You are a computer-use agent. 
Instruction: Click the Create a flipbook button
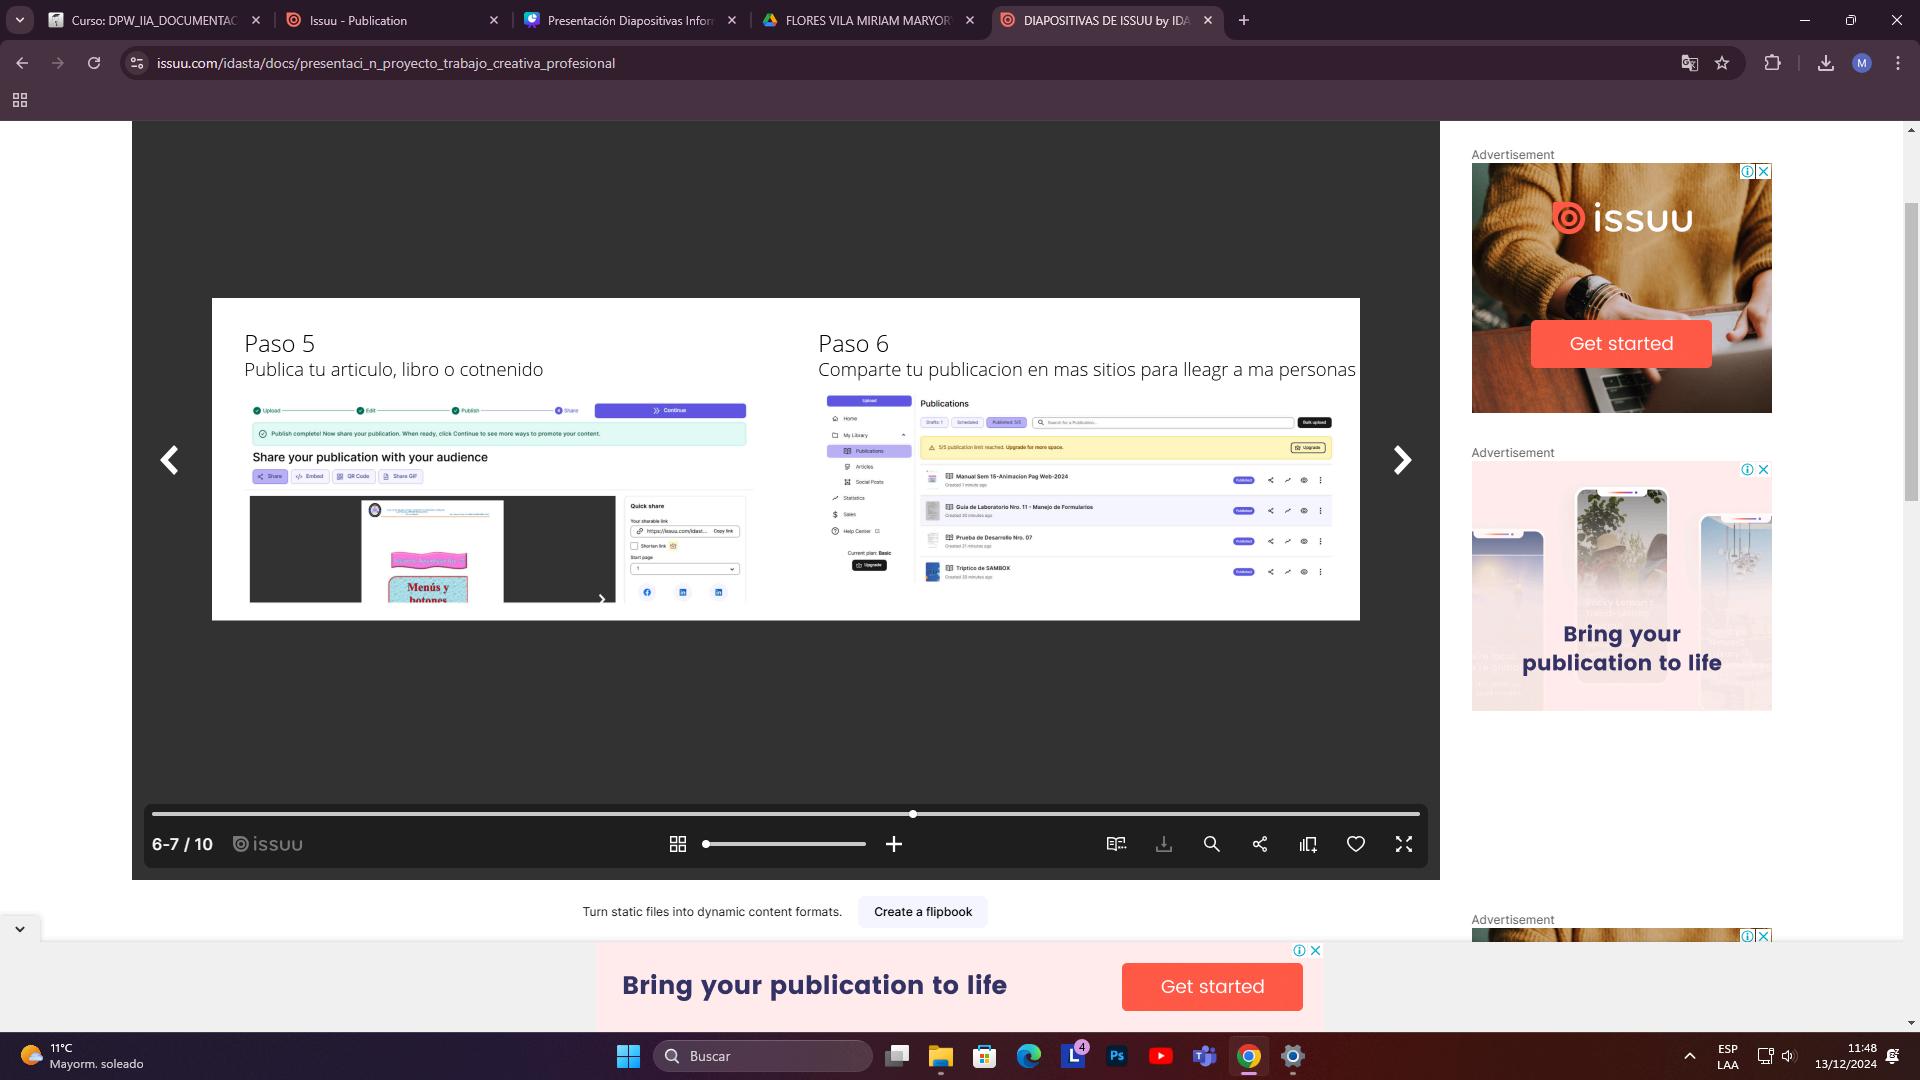(922, 912)
